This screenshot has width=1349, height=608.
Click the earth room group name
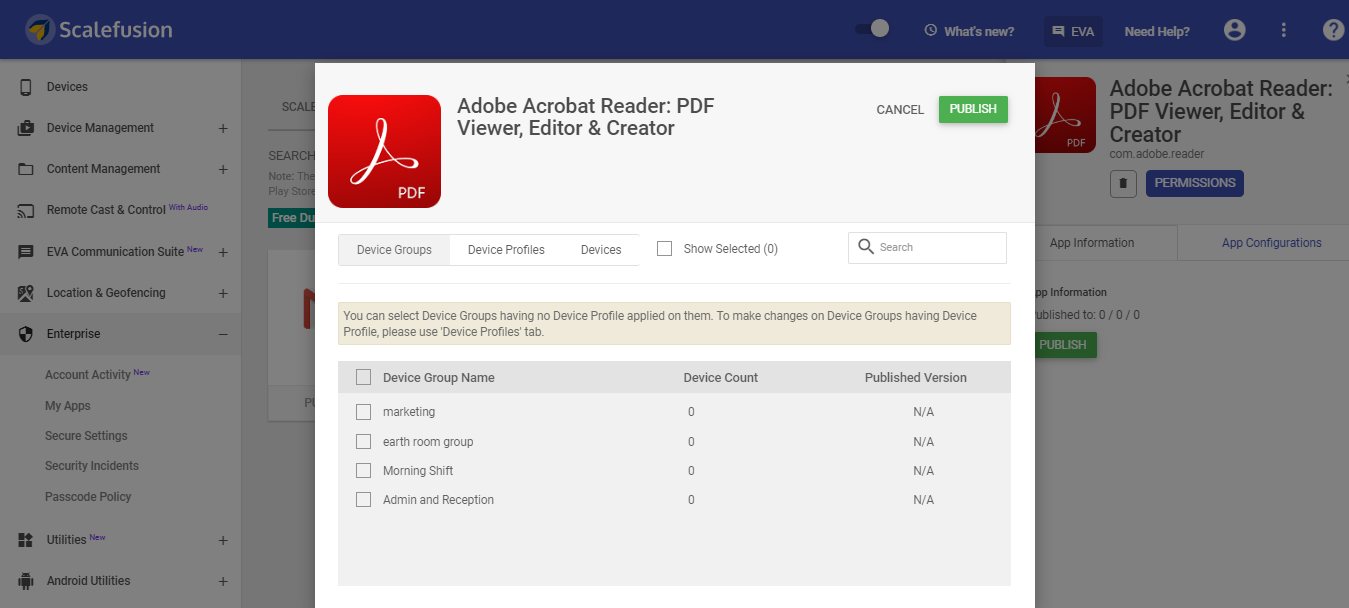tap(428, 442)
